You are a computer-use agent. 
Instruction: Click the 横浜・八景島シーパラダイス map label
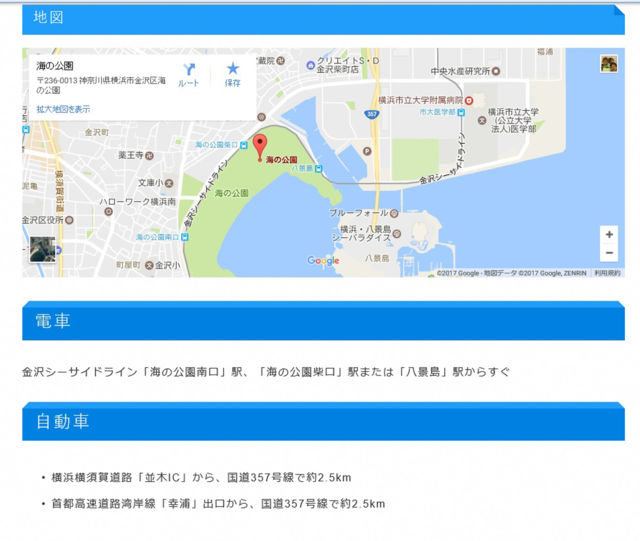pos(372,233)
